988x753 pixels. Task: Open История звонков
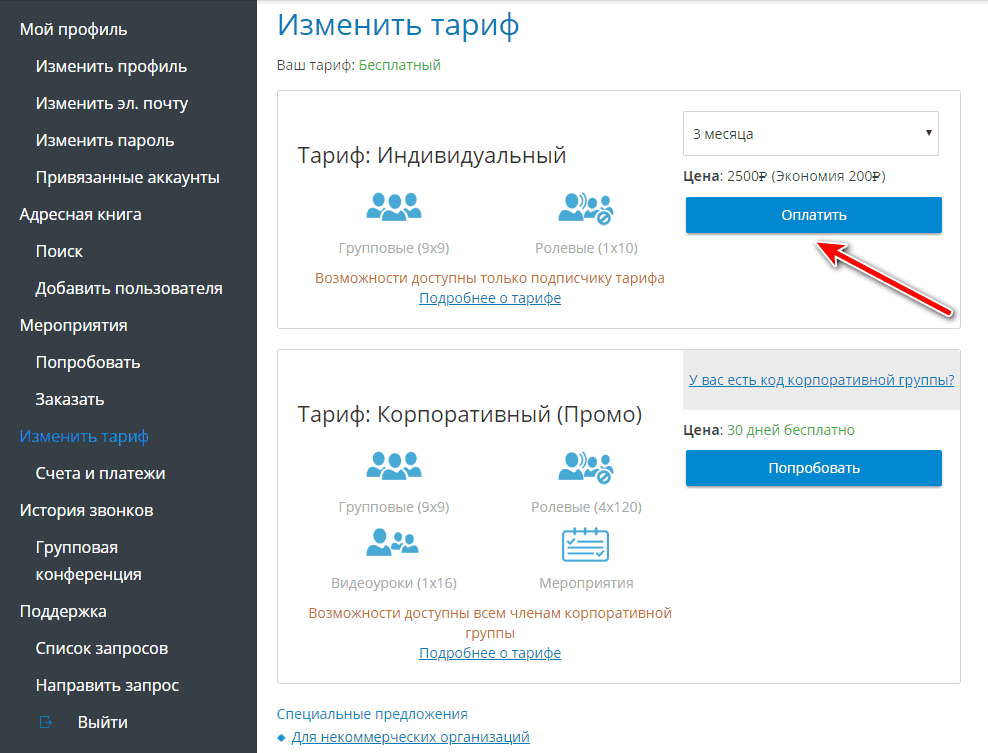coord(86,510)
